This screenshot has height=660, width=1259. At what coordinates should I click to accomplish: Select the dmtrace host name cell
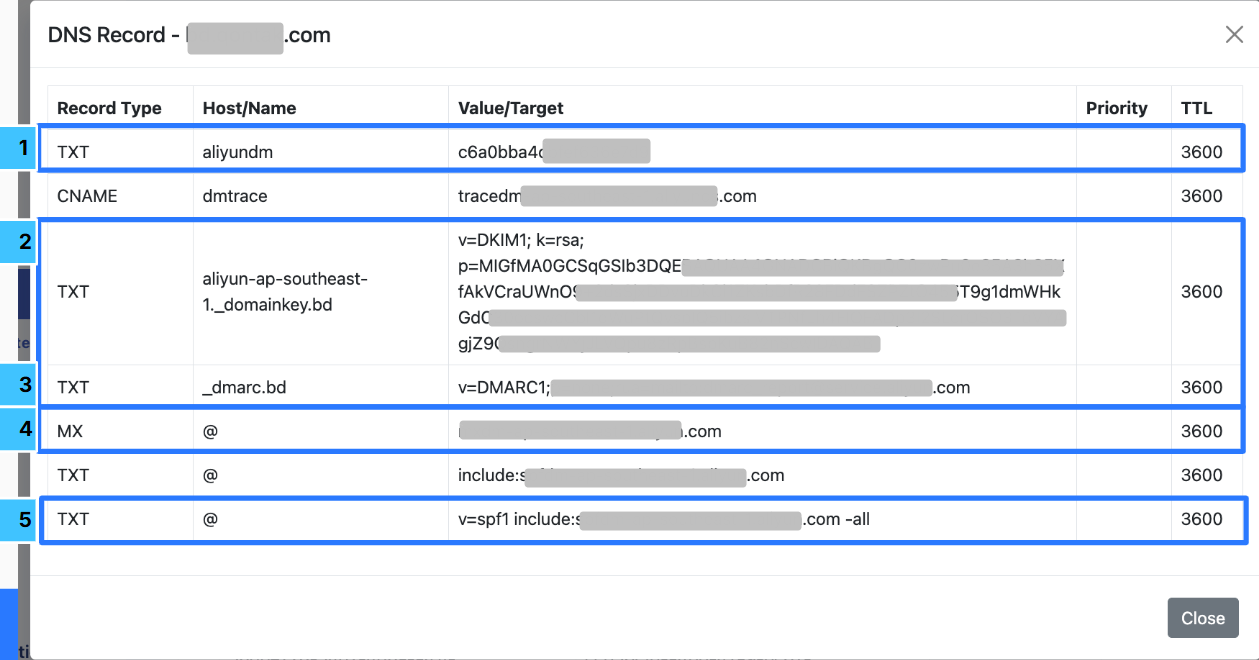(235, 196)
